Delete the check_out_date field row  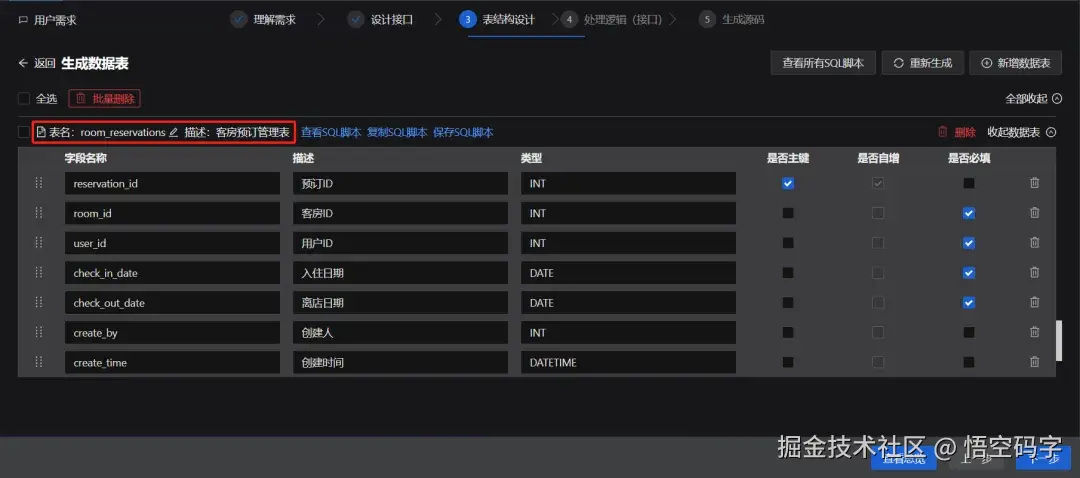[x=1034, y=302]
